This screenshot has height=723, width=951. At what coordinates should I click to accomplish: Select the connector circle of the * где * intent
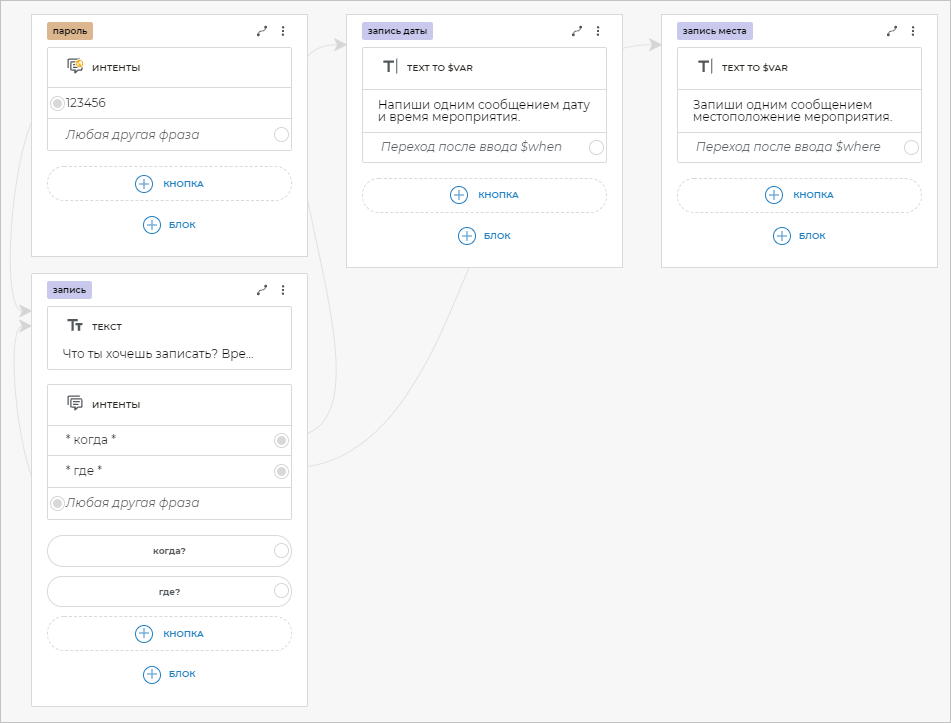click(x=282, y=471)
